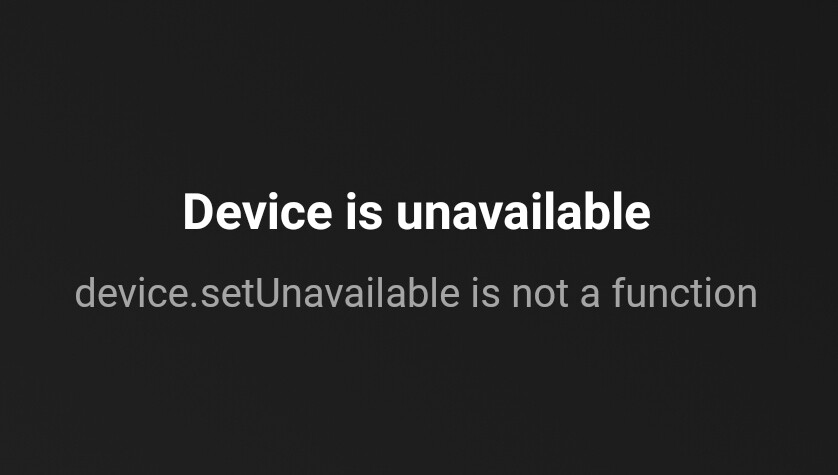Image resolution: width=838 pixels, height=475 pixels.
Task: Click the 'Device is unavailable' heading
Action: click(416, 212)
